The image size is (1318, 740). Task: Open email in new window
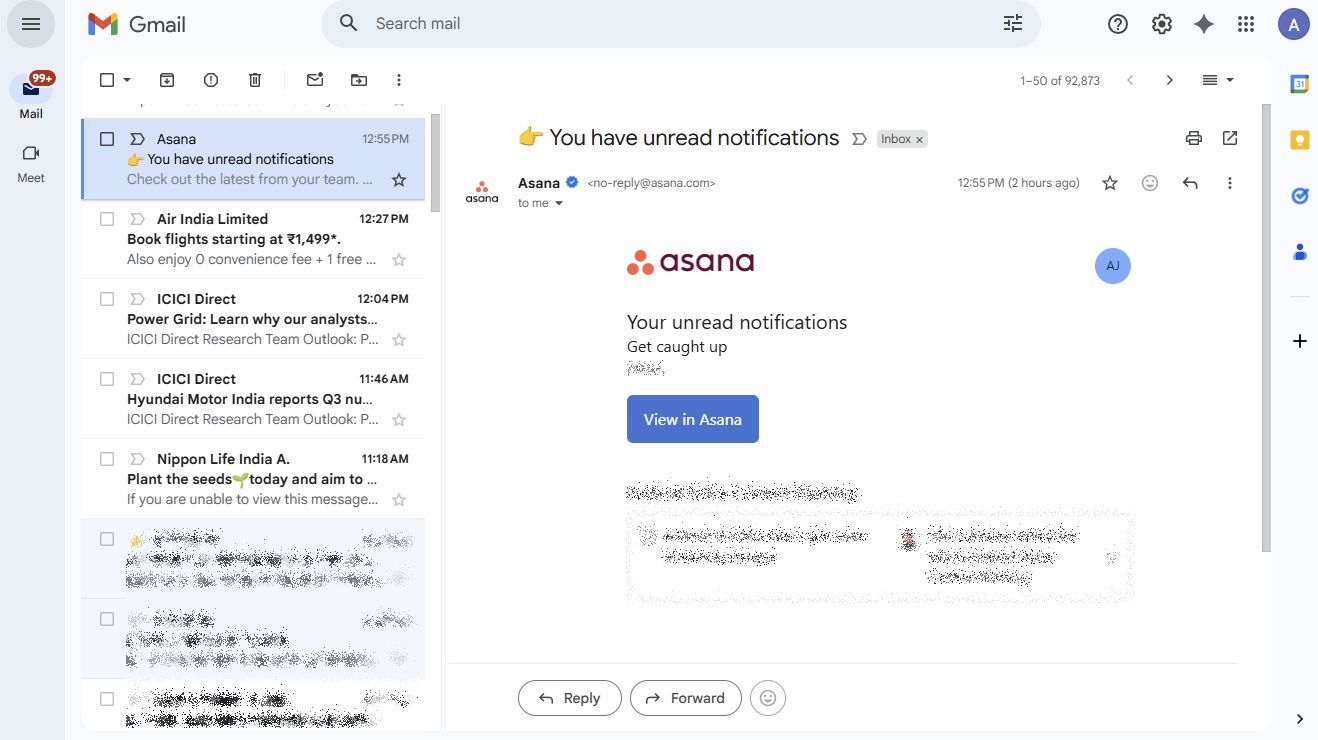pos(1230,138)
